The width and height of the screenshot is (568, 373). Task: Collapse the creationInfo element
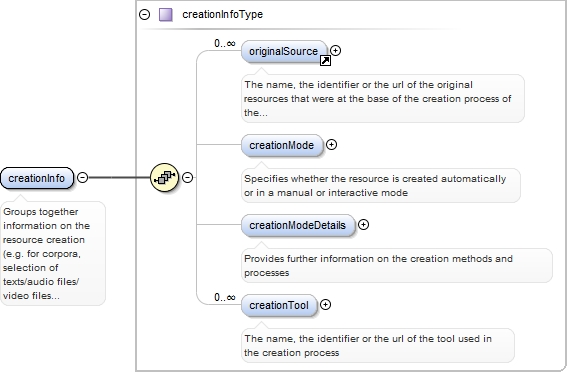pos(83,177)
